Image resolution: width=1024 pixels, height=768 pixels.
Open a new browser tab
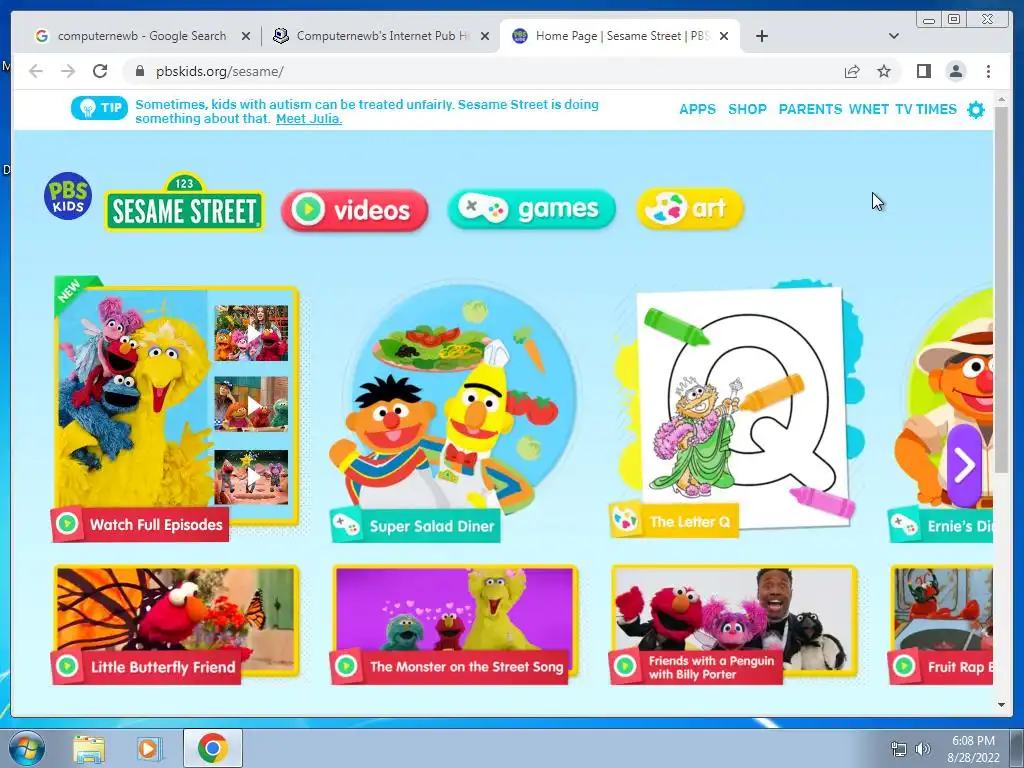tap(761, 36)
